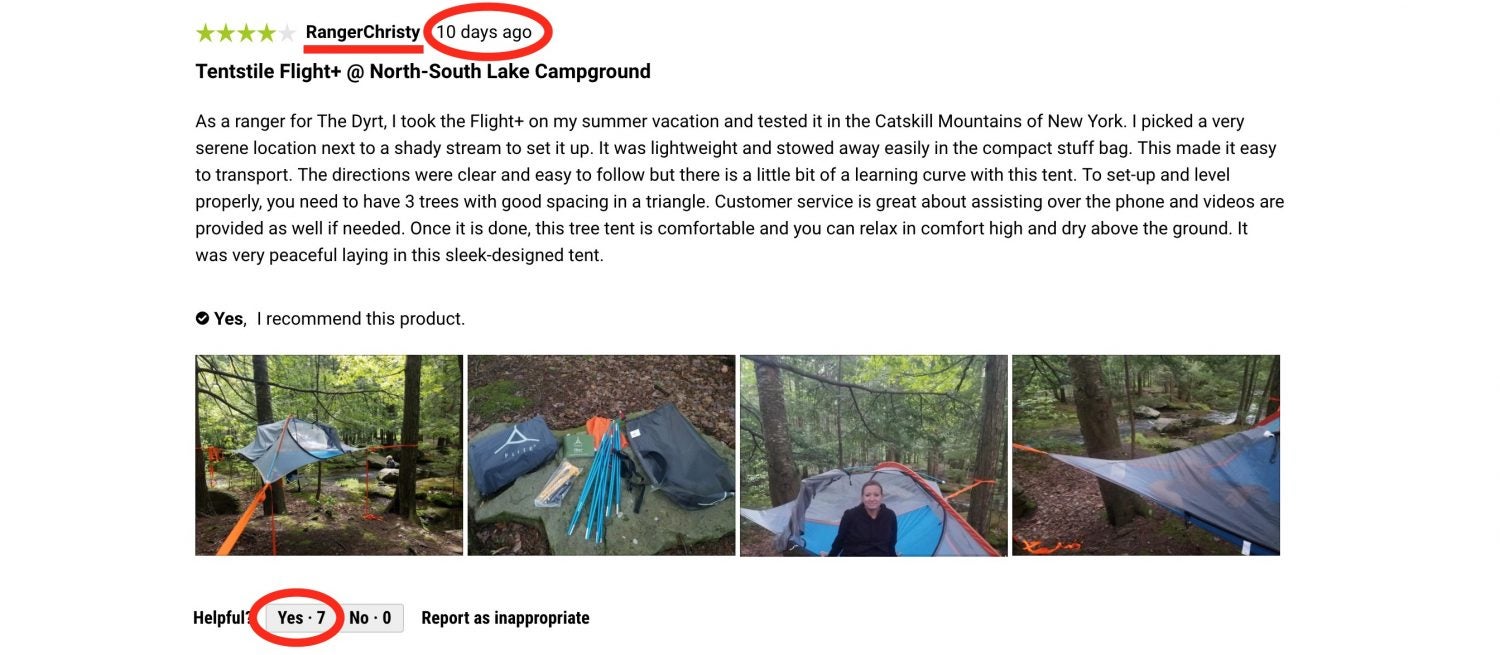This screenshot has height=655, width=1500.
Task: Open photo of tent rainfly near stream
Action: (1146, 455)
